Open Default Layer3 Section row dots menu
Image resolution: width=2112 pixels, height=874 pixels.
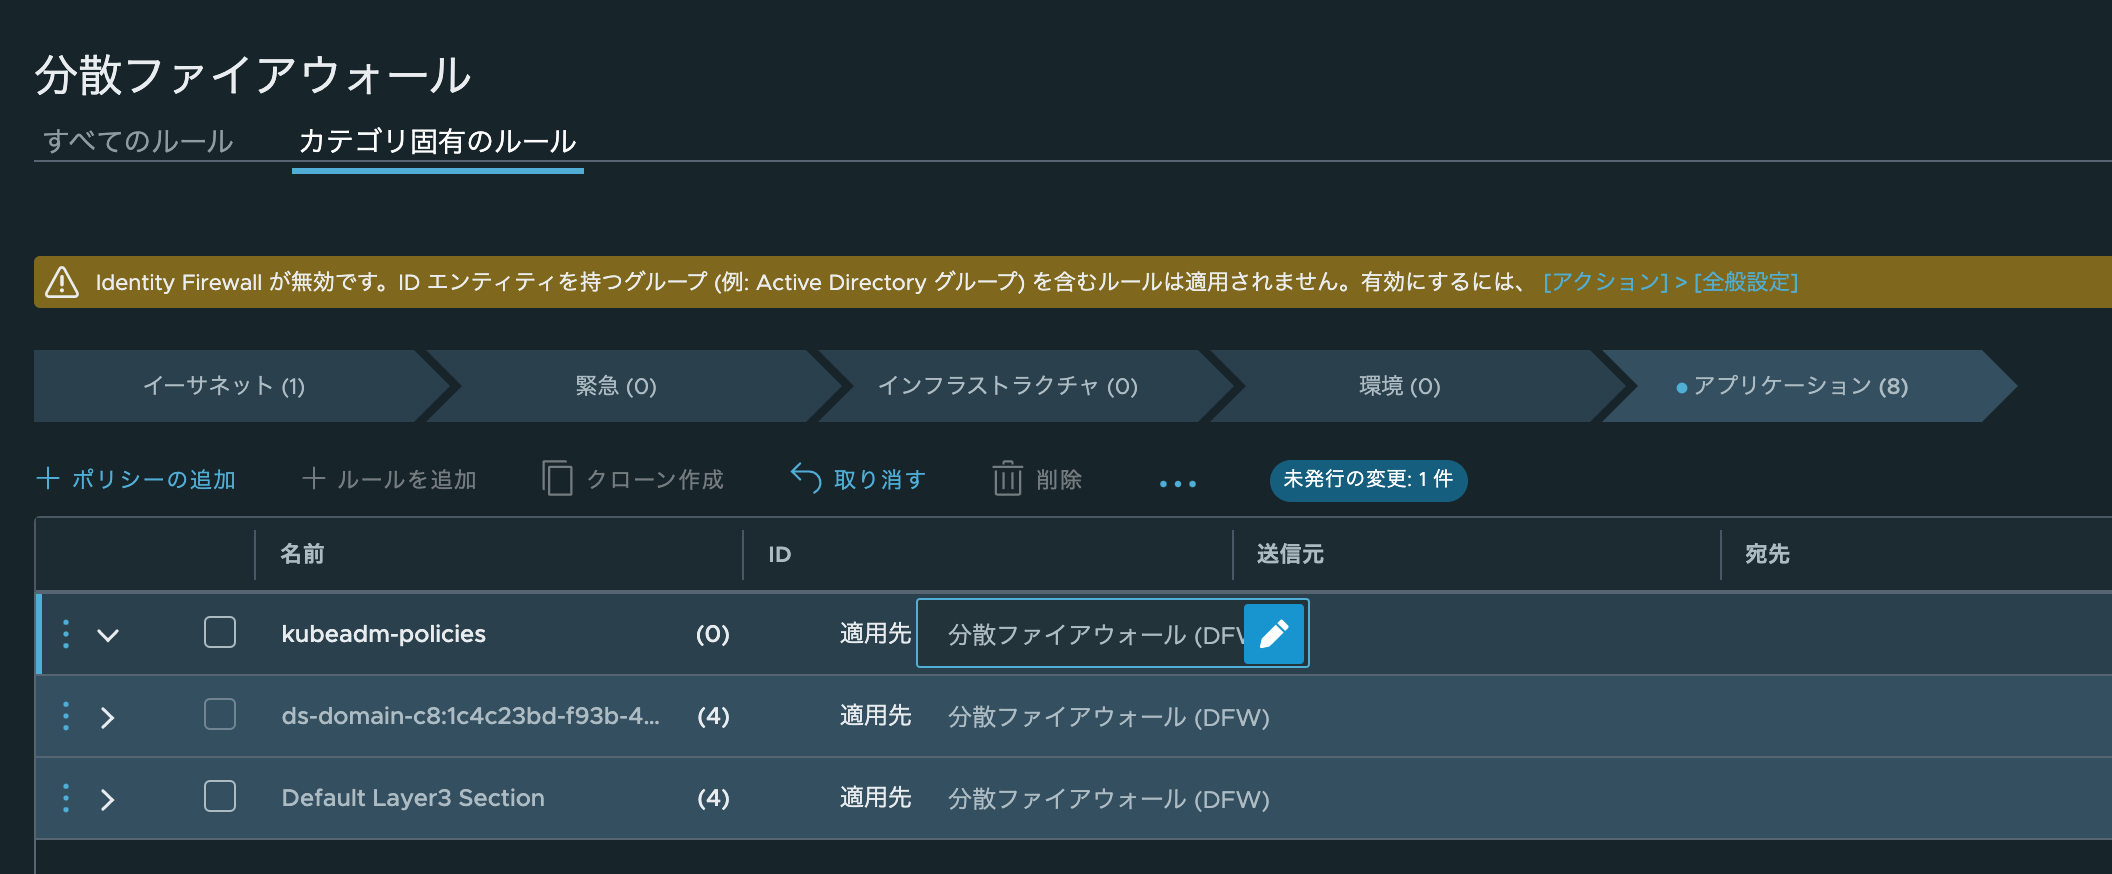(x=66, y=798)
